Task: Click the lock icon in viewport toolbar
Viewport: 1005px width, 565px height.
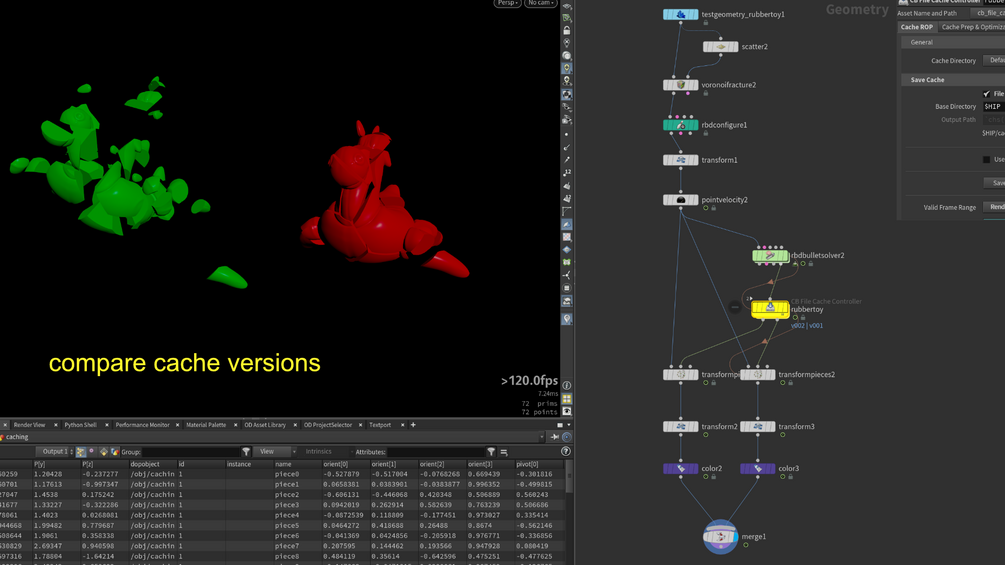Action: 567,30
